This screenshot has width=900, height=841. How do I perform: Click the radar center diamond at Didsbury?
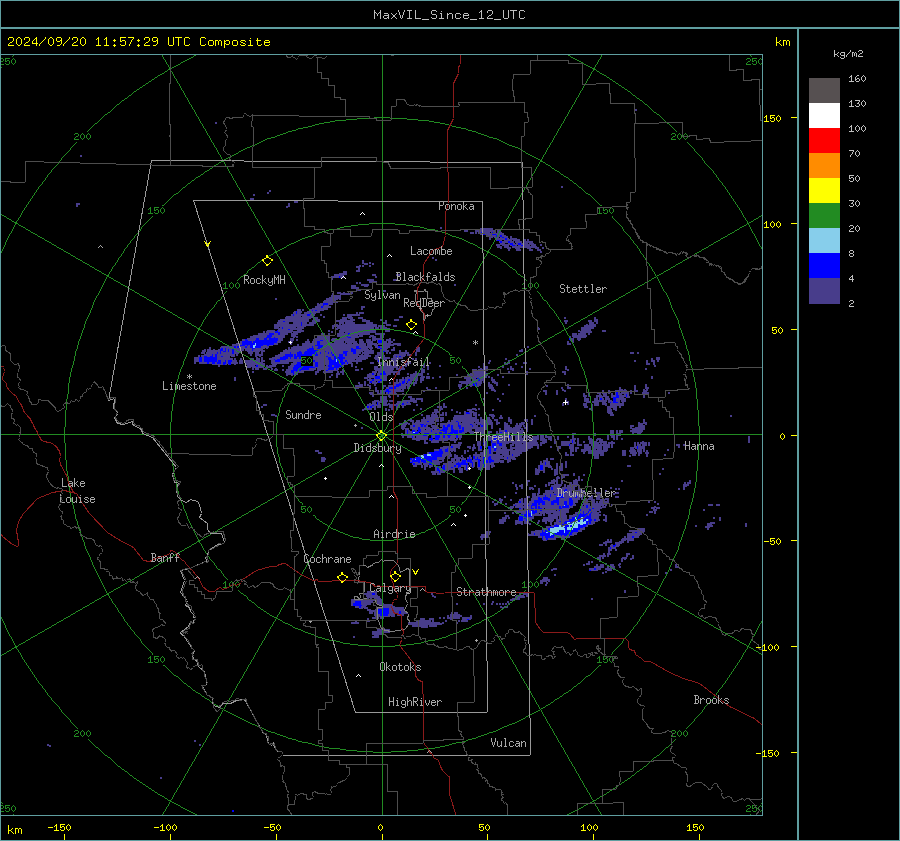(382, 436)
